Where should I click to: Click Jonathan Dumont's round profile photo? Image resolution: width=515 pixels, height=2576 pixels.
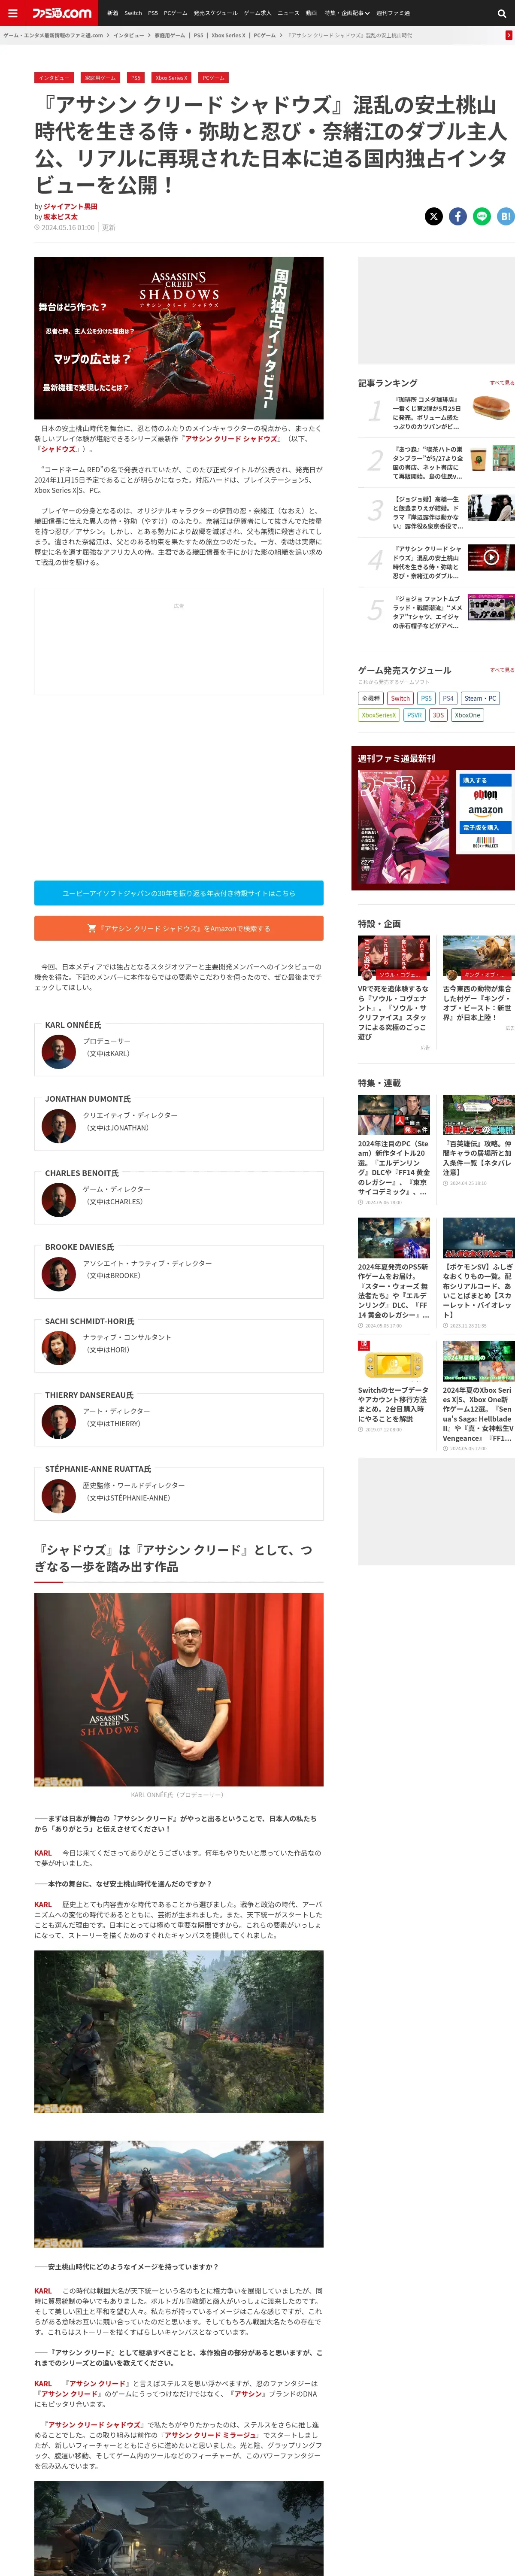pyautogui.click(x=59, y=1126)
